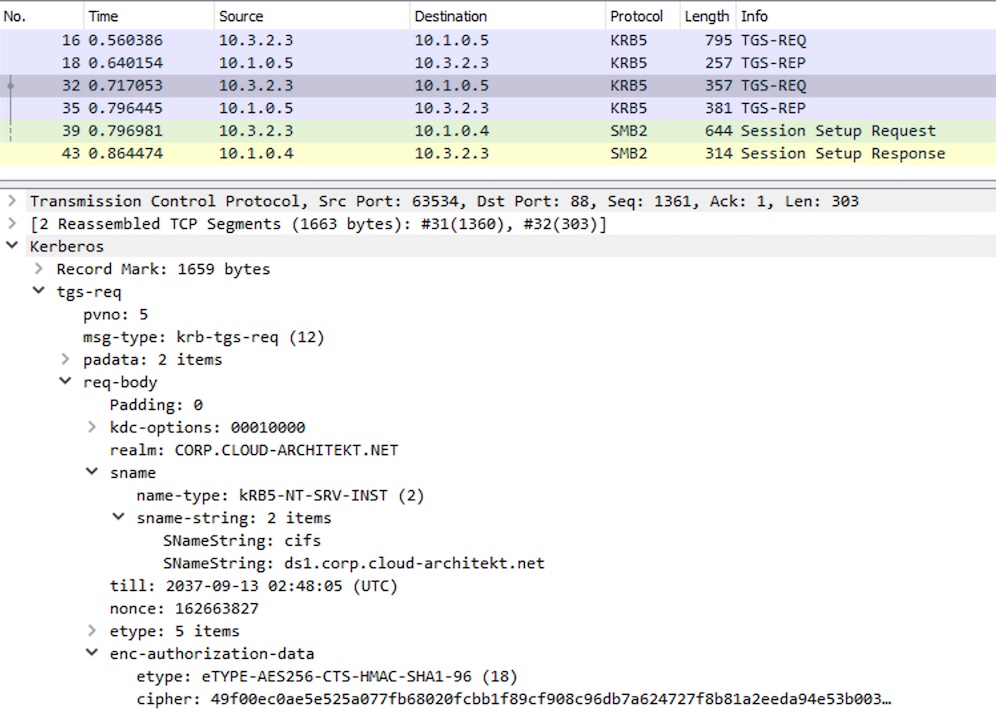
Task: Select the cipher field line
Action: click(x=513, y=699)
